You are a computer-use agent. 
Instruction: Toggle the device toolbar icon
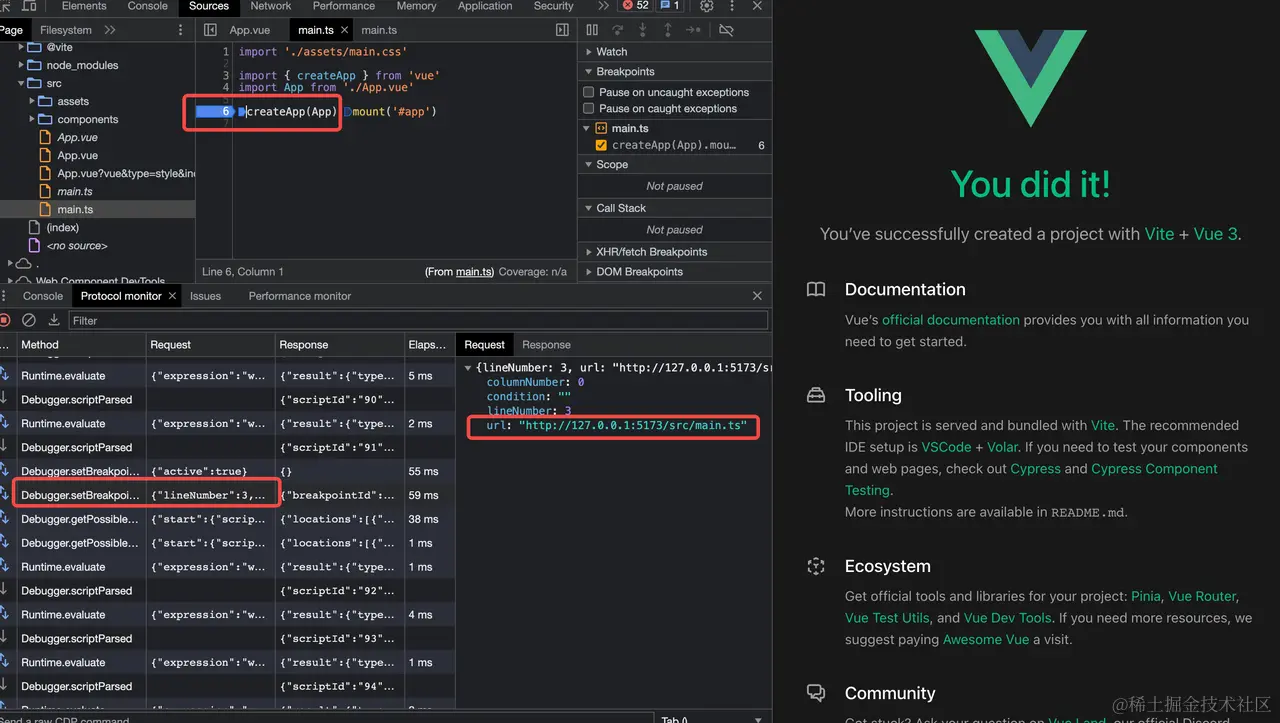click(x=30, y=6)
